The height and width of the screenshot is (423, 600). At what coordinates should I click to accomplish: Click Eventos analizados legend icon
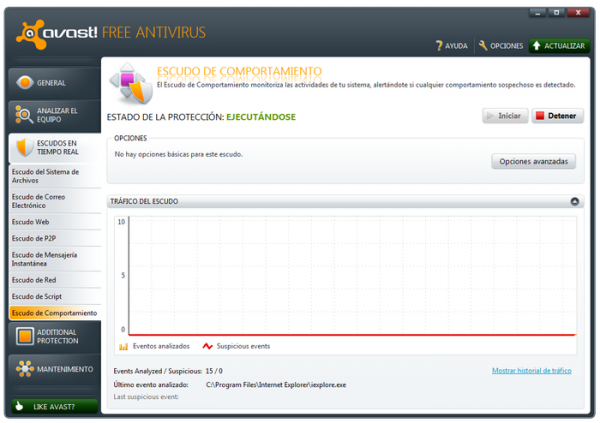tap(123, 346)
